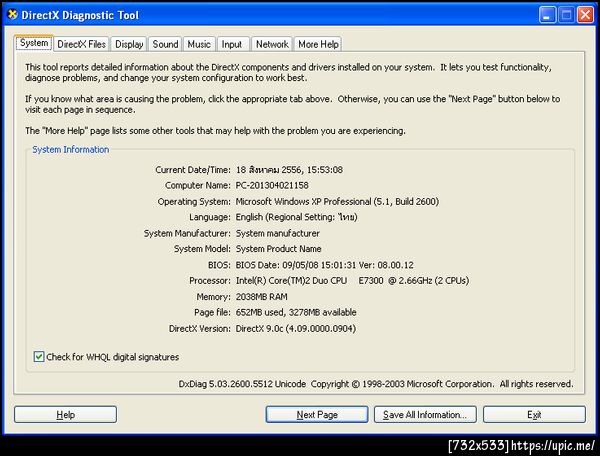The height and width of the screenshot is (456, 600).
Task: Select the Input tab
Action: pos(232,44)
